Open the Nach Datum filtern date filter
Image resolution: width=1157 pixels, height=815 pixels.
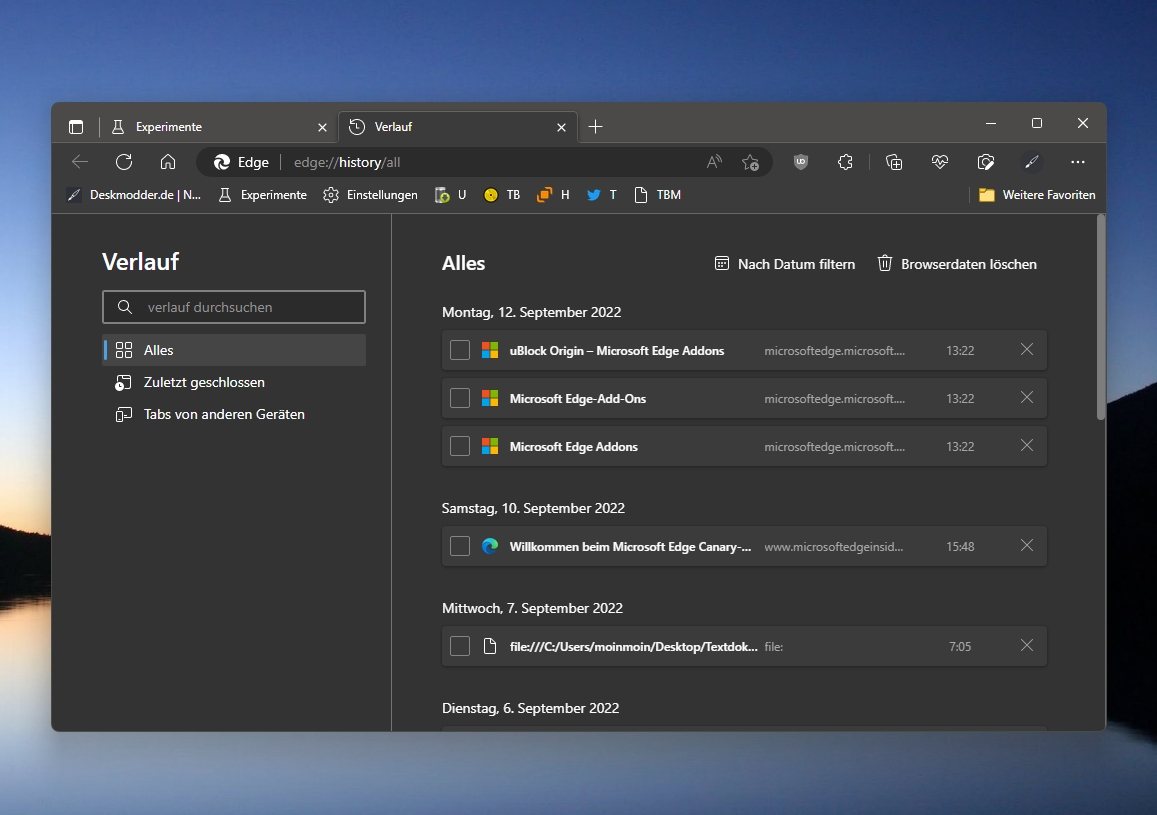tap(785, 264)
